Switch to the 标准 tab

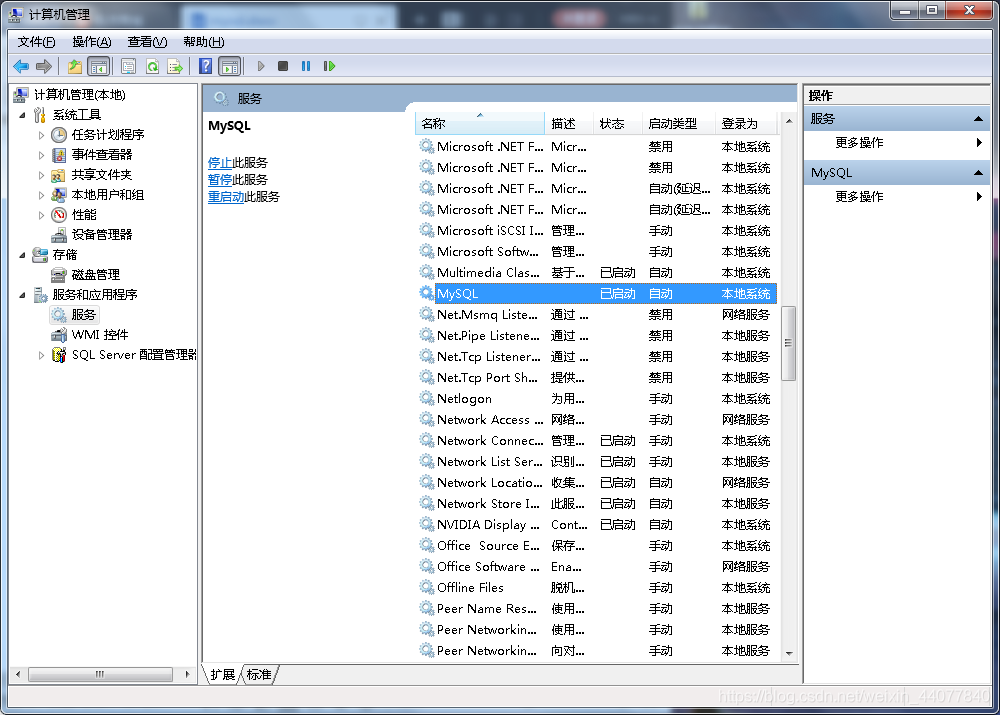[x=259, y=675]
